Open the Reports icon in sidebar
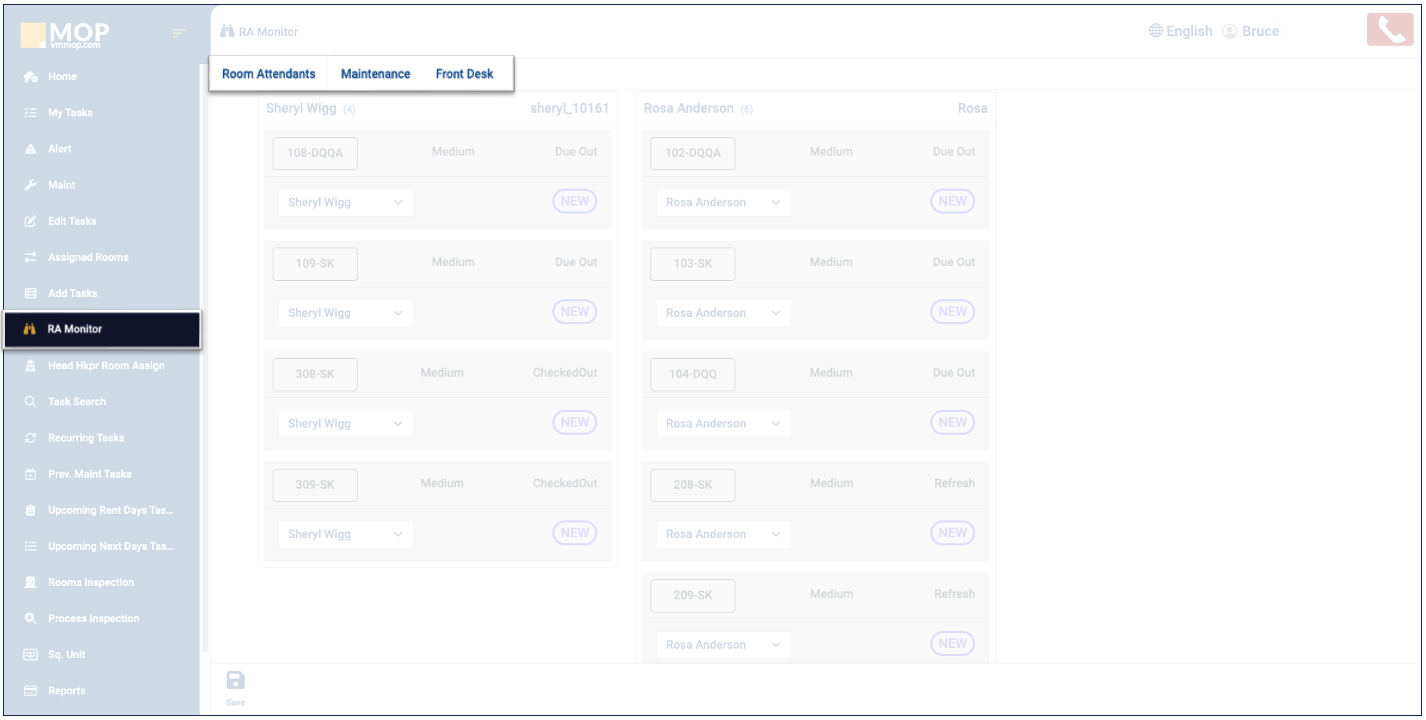Image resolution: width=1426 pixels, height=720 pixels. 31,691
